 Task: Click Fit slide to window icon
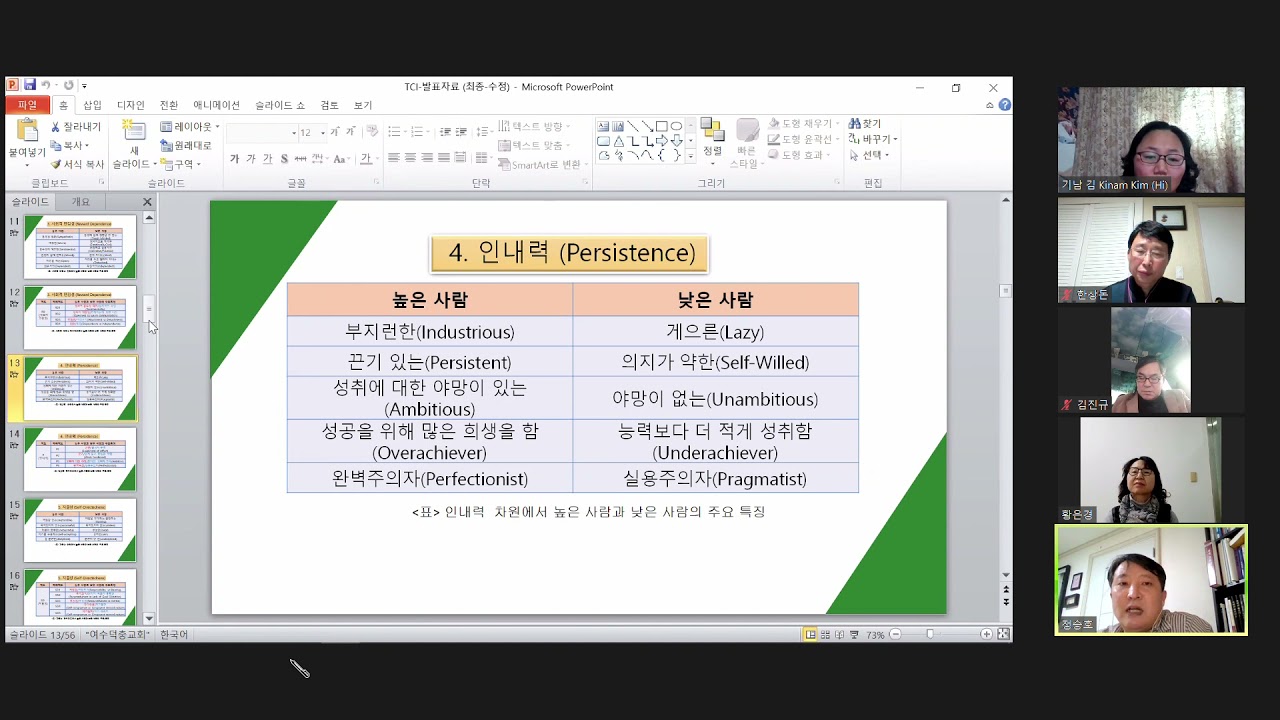tap(1003, 634)
